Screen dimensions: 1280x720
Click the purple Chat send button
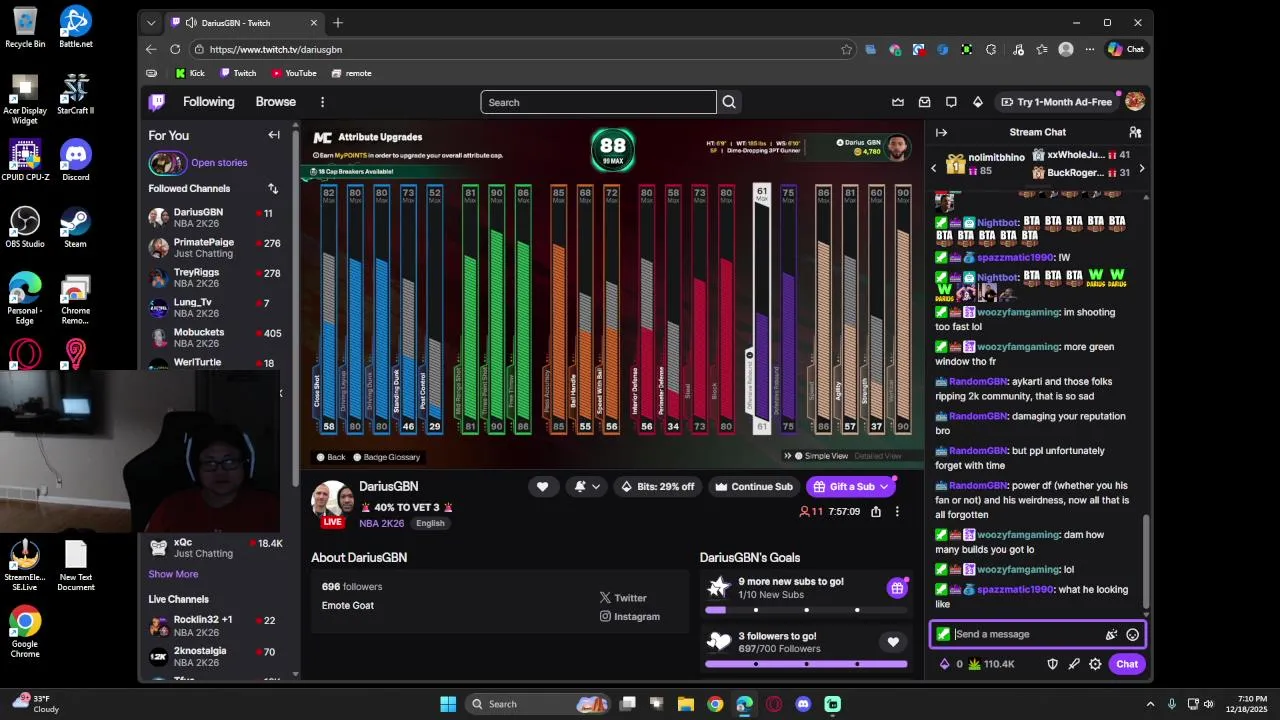1127,664
